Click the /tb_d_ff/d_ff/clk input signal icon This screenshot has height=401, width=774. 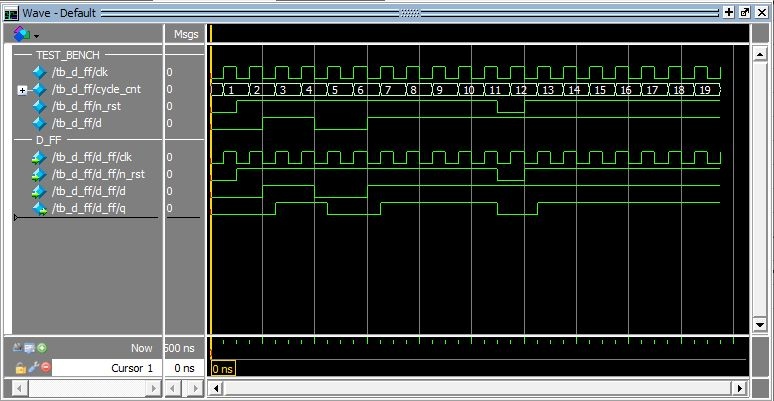[x=40, y=157]
